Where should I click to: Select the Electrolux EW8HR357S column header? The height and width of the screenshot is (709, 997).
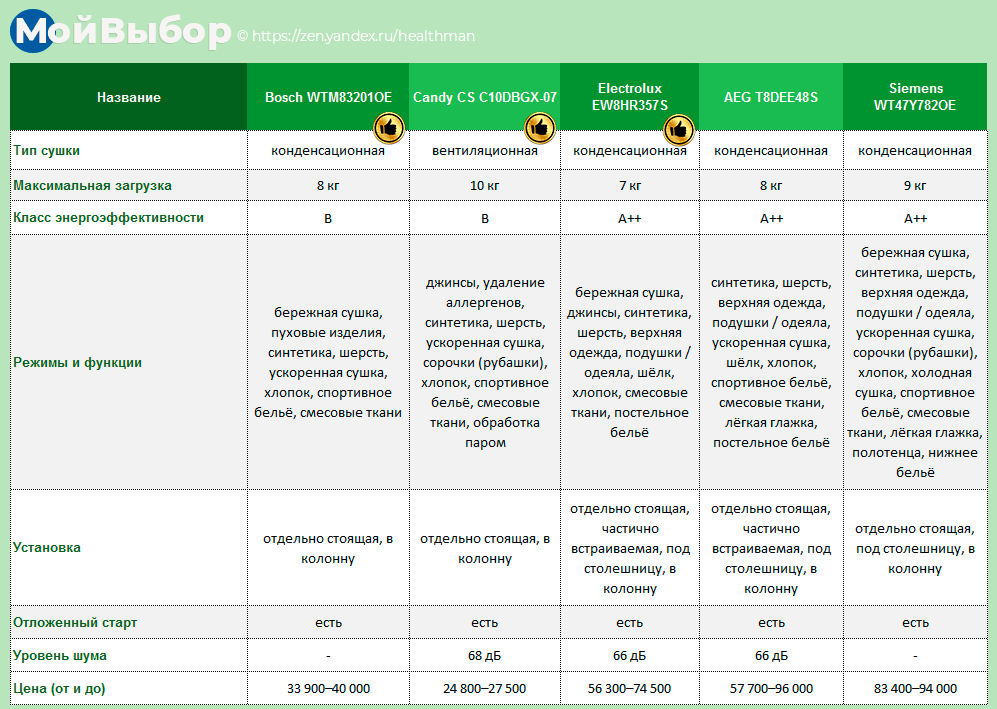(x=629, y=97)
